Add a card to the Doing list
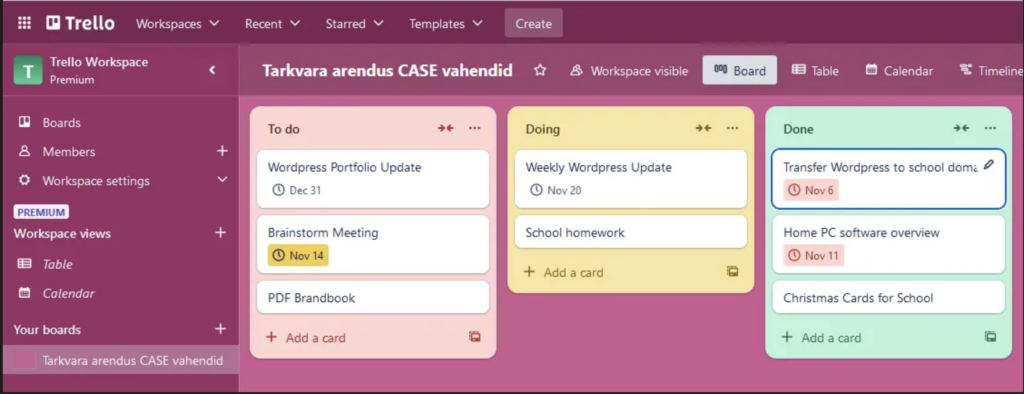Image resolution: width=1024 pixels, height=394 pixels. coord(564,272)
